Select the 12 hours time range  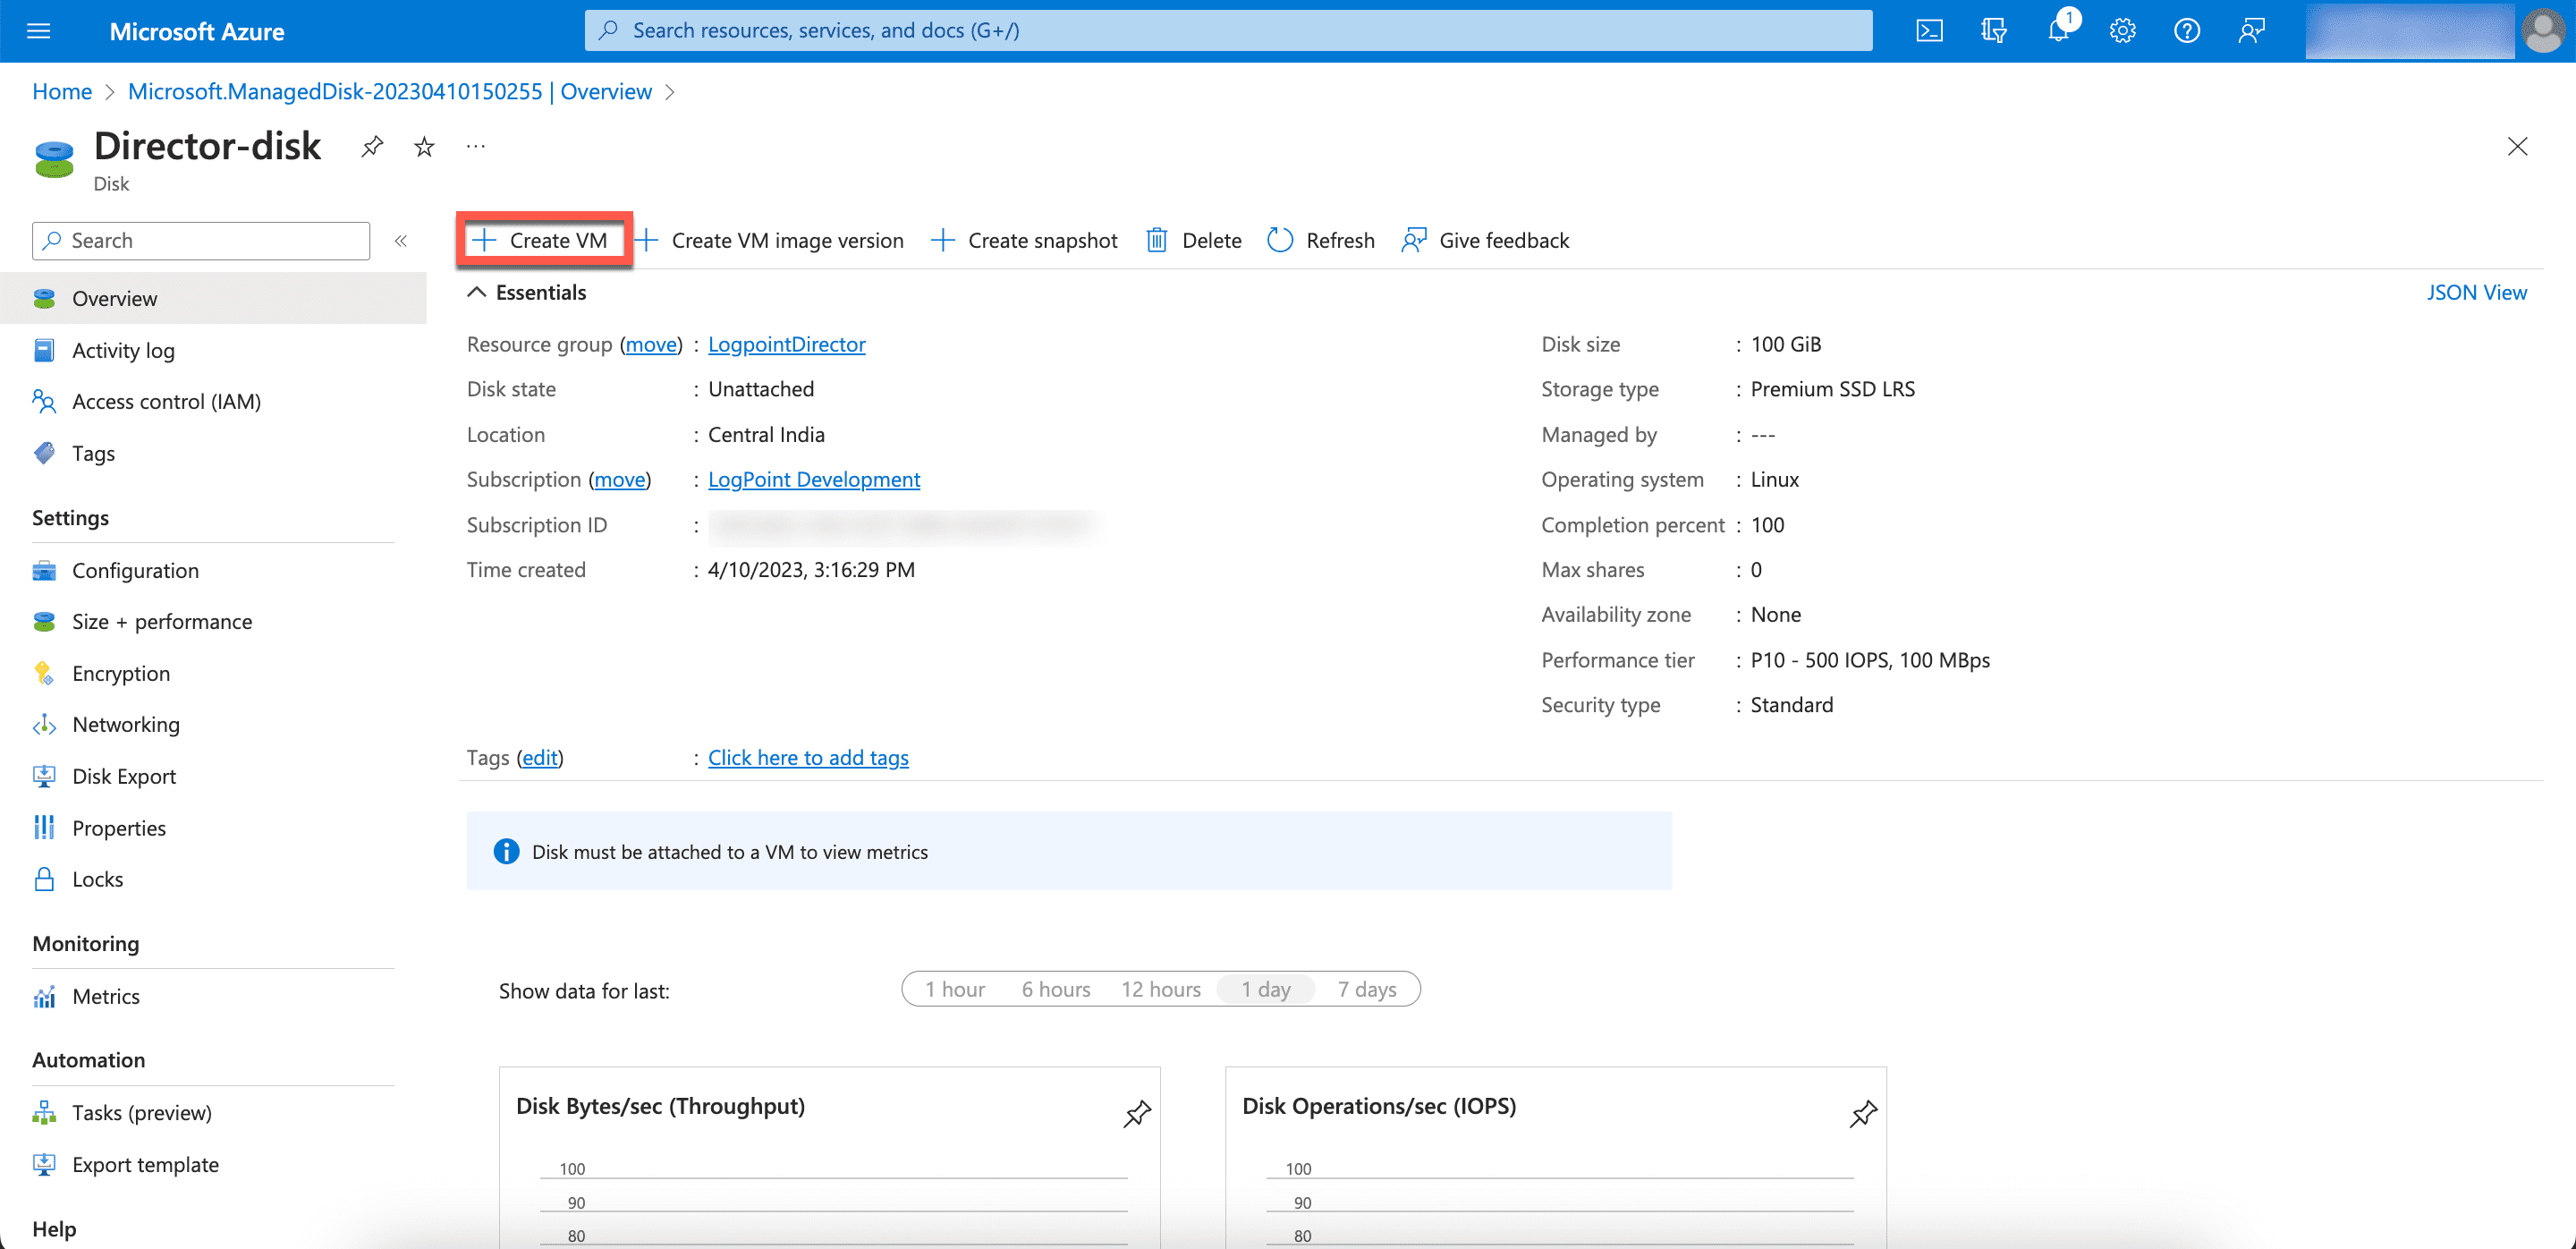(x=1160, y=989)
